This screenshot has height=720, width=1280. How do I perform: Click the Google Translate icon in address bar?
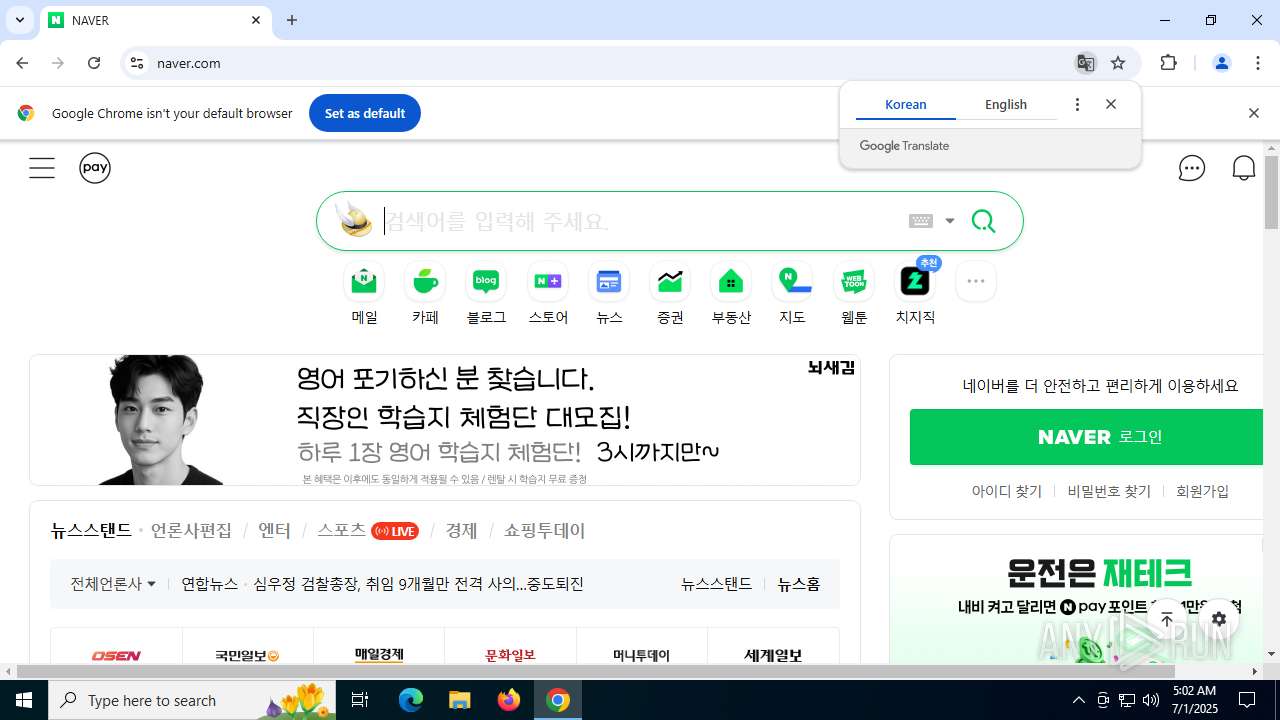pos(1085,63)
